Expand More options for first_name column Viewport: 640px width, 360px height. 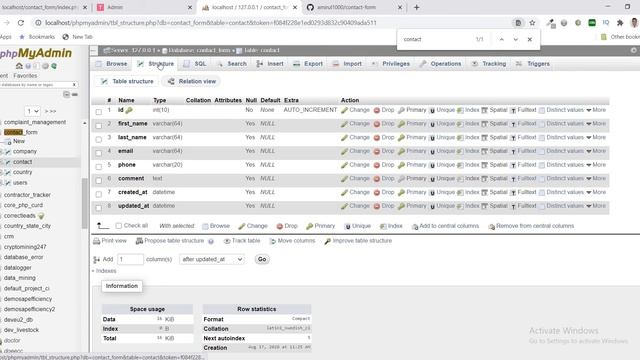click(x=596, y=124)
